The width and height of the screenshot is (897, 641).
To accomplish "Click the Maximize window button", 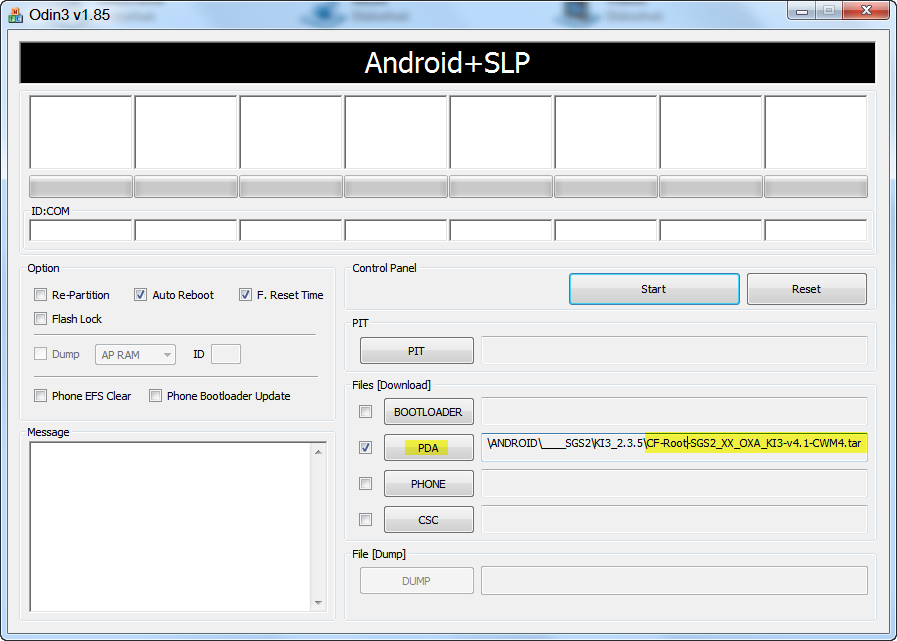I will (x=828, y=11).
